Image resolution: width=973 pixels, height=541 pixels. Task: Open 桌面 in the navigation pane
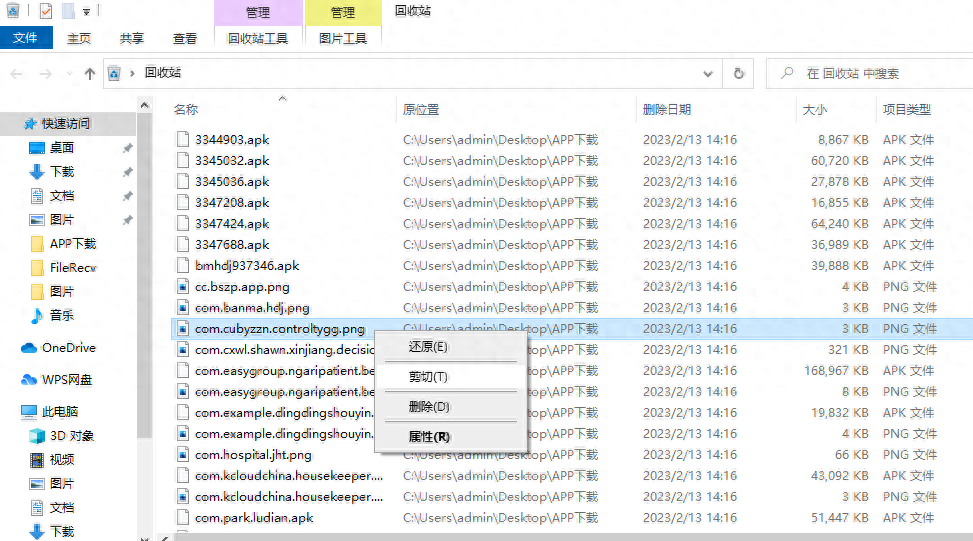[x=62, y=148]
